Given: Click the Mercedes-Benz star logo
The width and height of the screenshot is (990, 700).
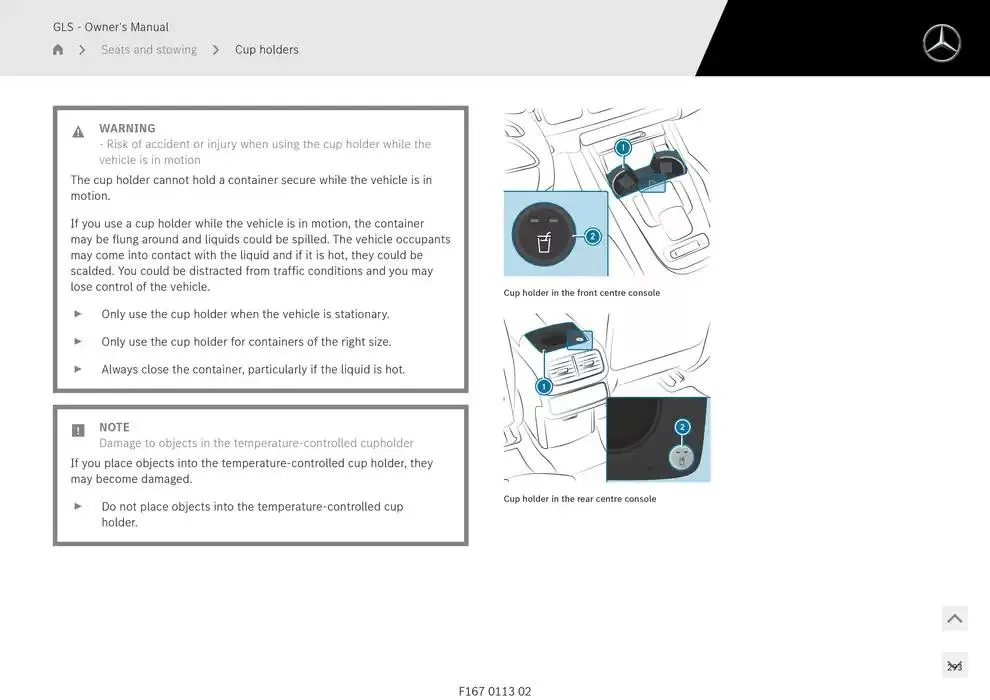Looking at the screenshot, I should [940, 44].
